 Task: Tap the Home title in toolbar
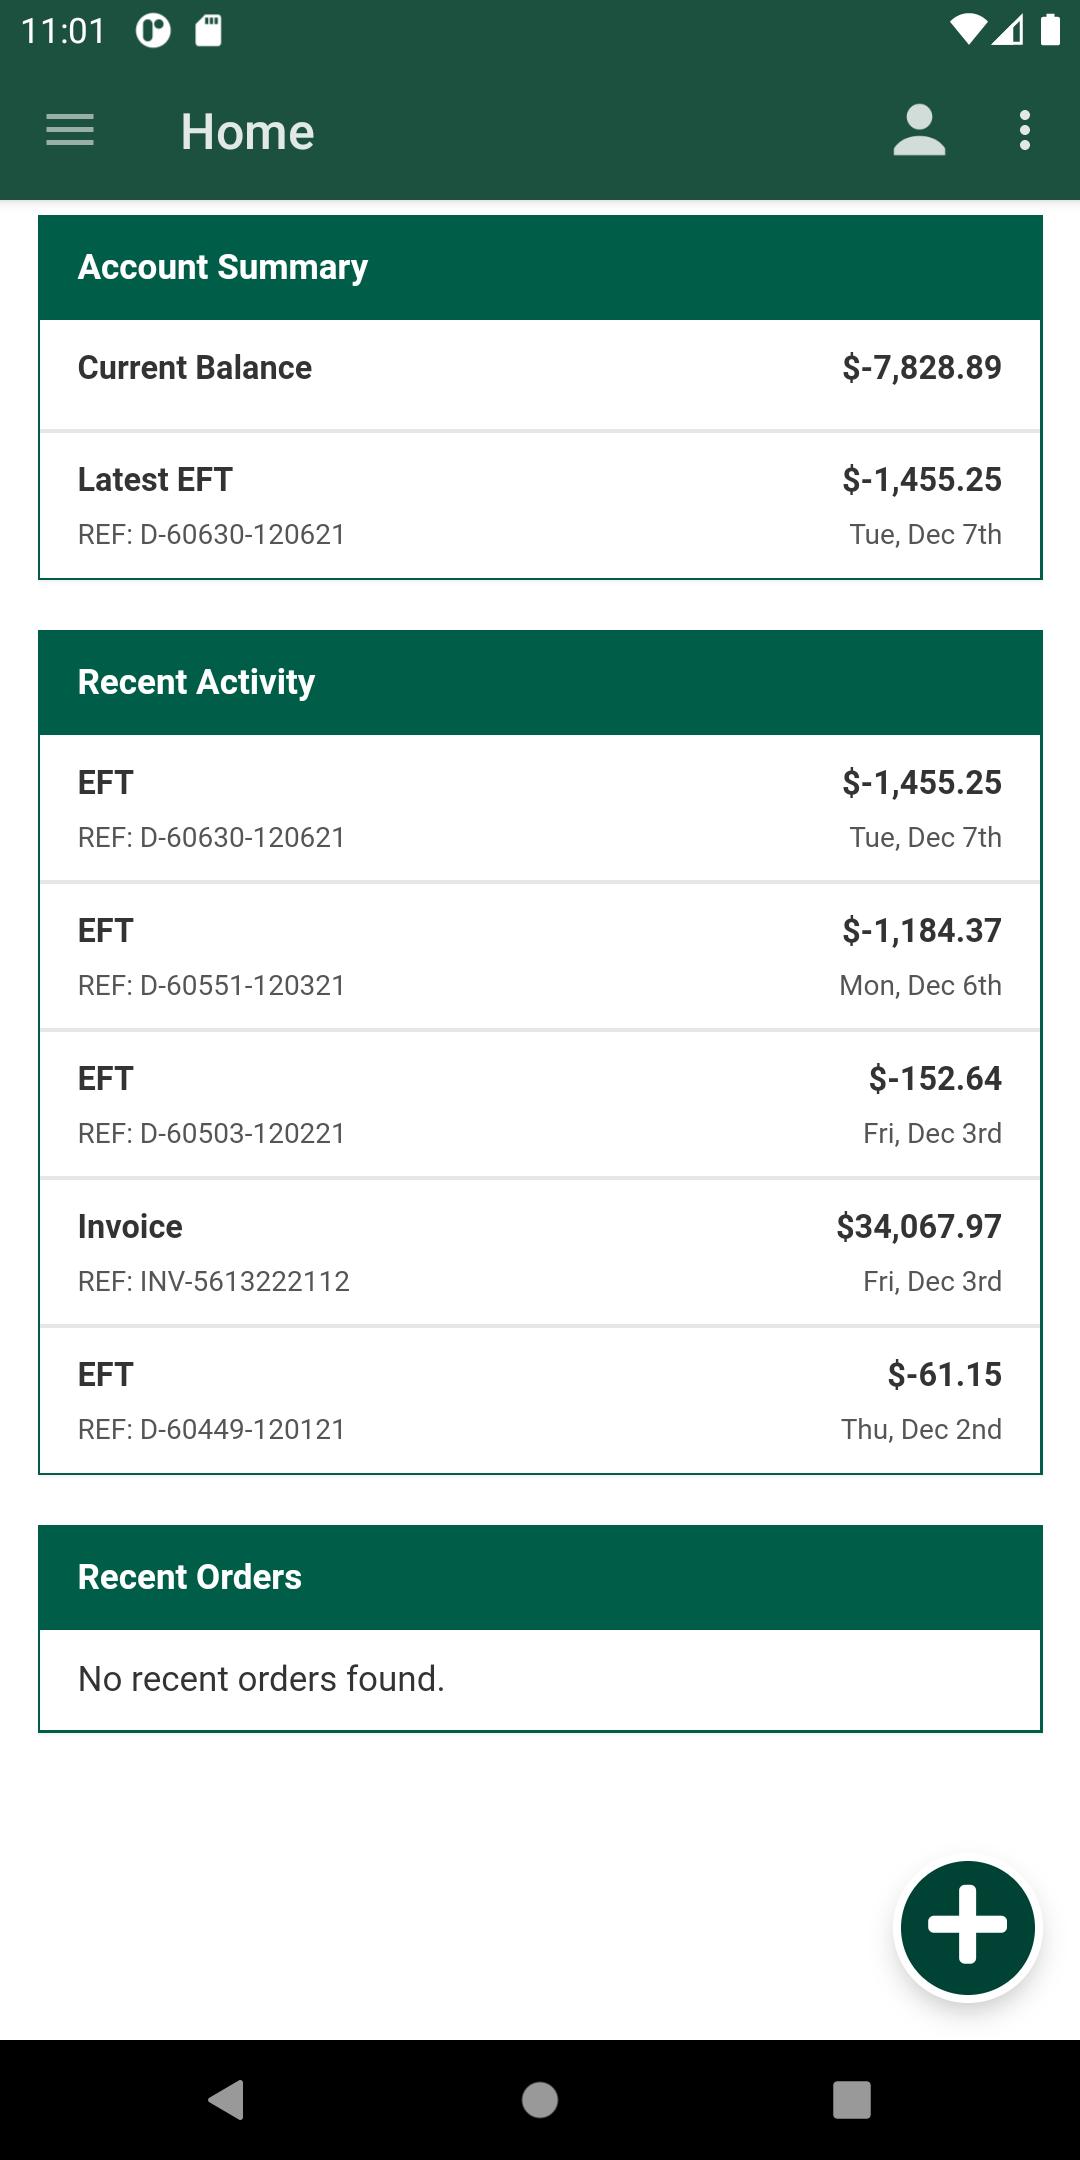click(247, 132)
